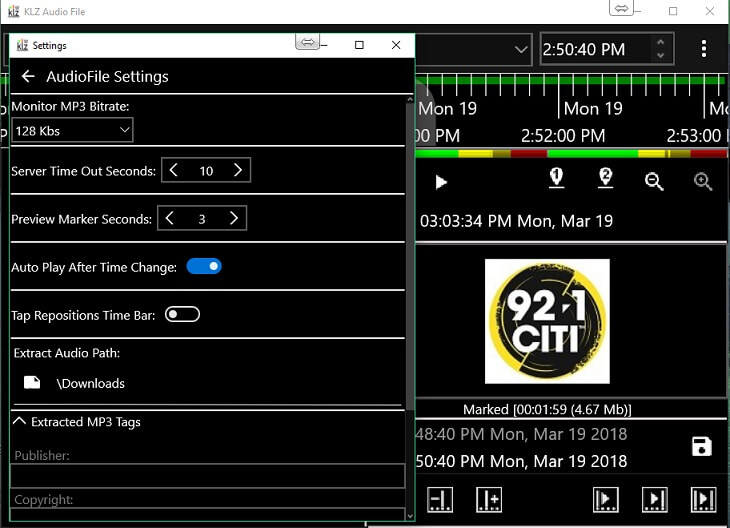Maximize the KLZ Audio File window
The image size is (730, 528).
click(673, 11)
